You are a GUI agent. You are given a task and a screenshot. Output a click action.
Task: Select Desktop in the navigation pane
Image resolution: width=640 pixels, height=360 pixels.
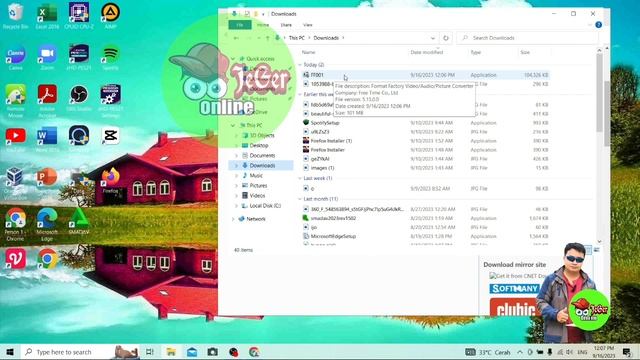[259, 145]
